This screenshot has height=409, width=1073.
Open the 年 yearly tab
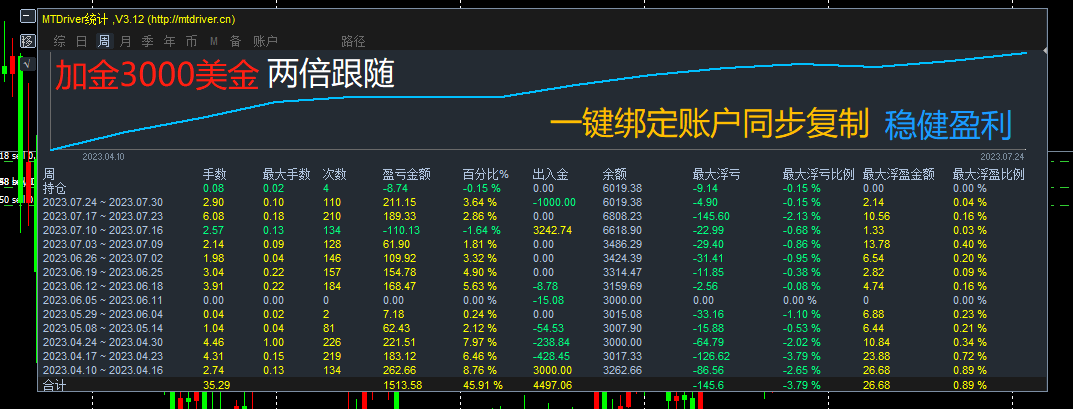click(x=170, y=42)
